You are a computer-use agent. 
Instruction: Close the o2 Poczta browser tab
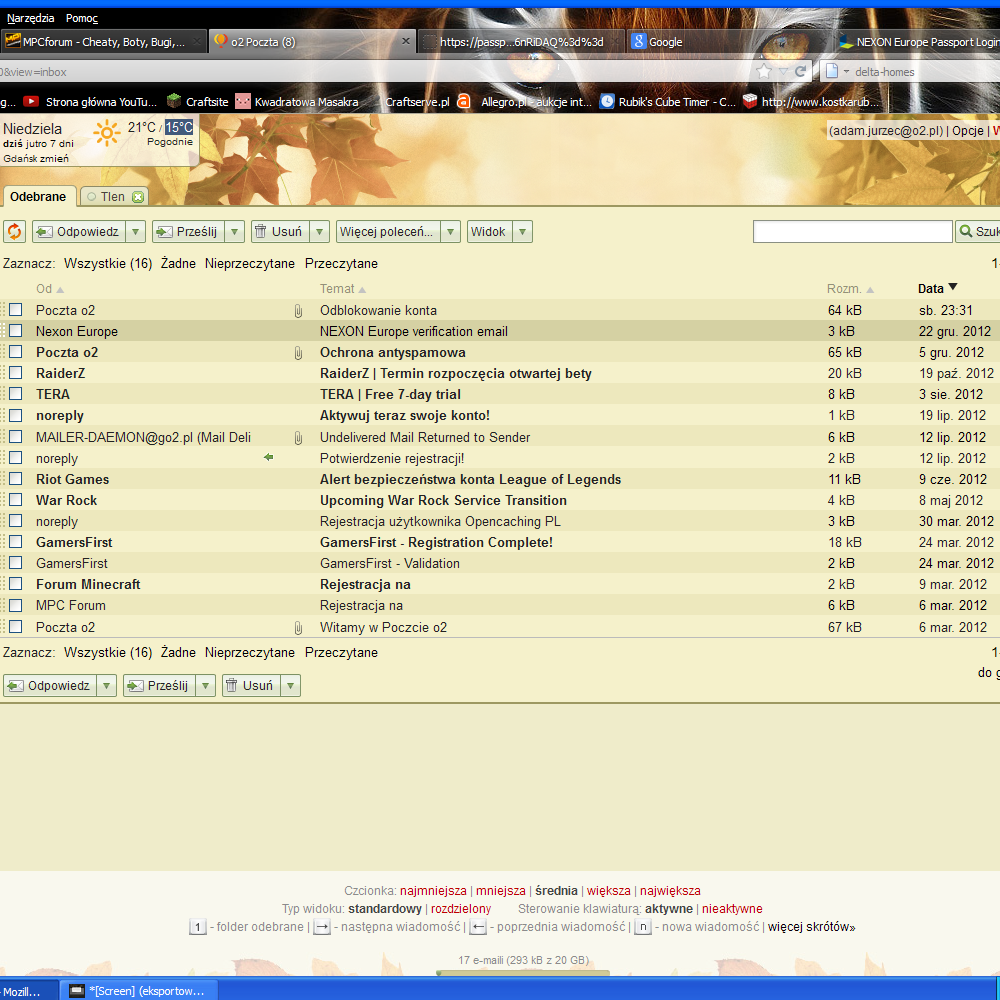[x=406, y=41]
